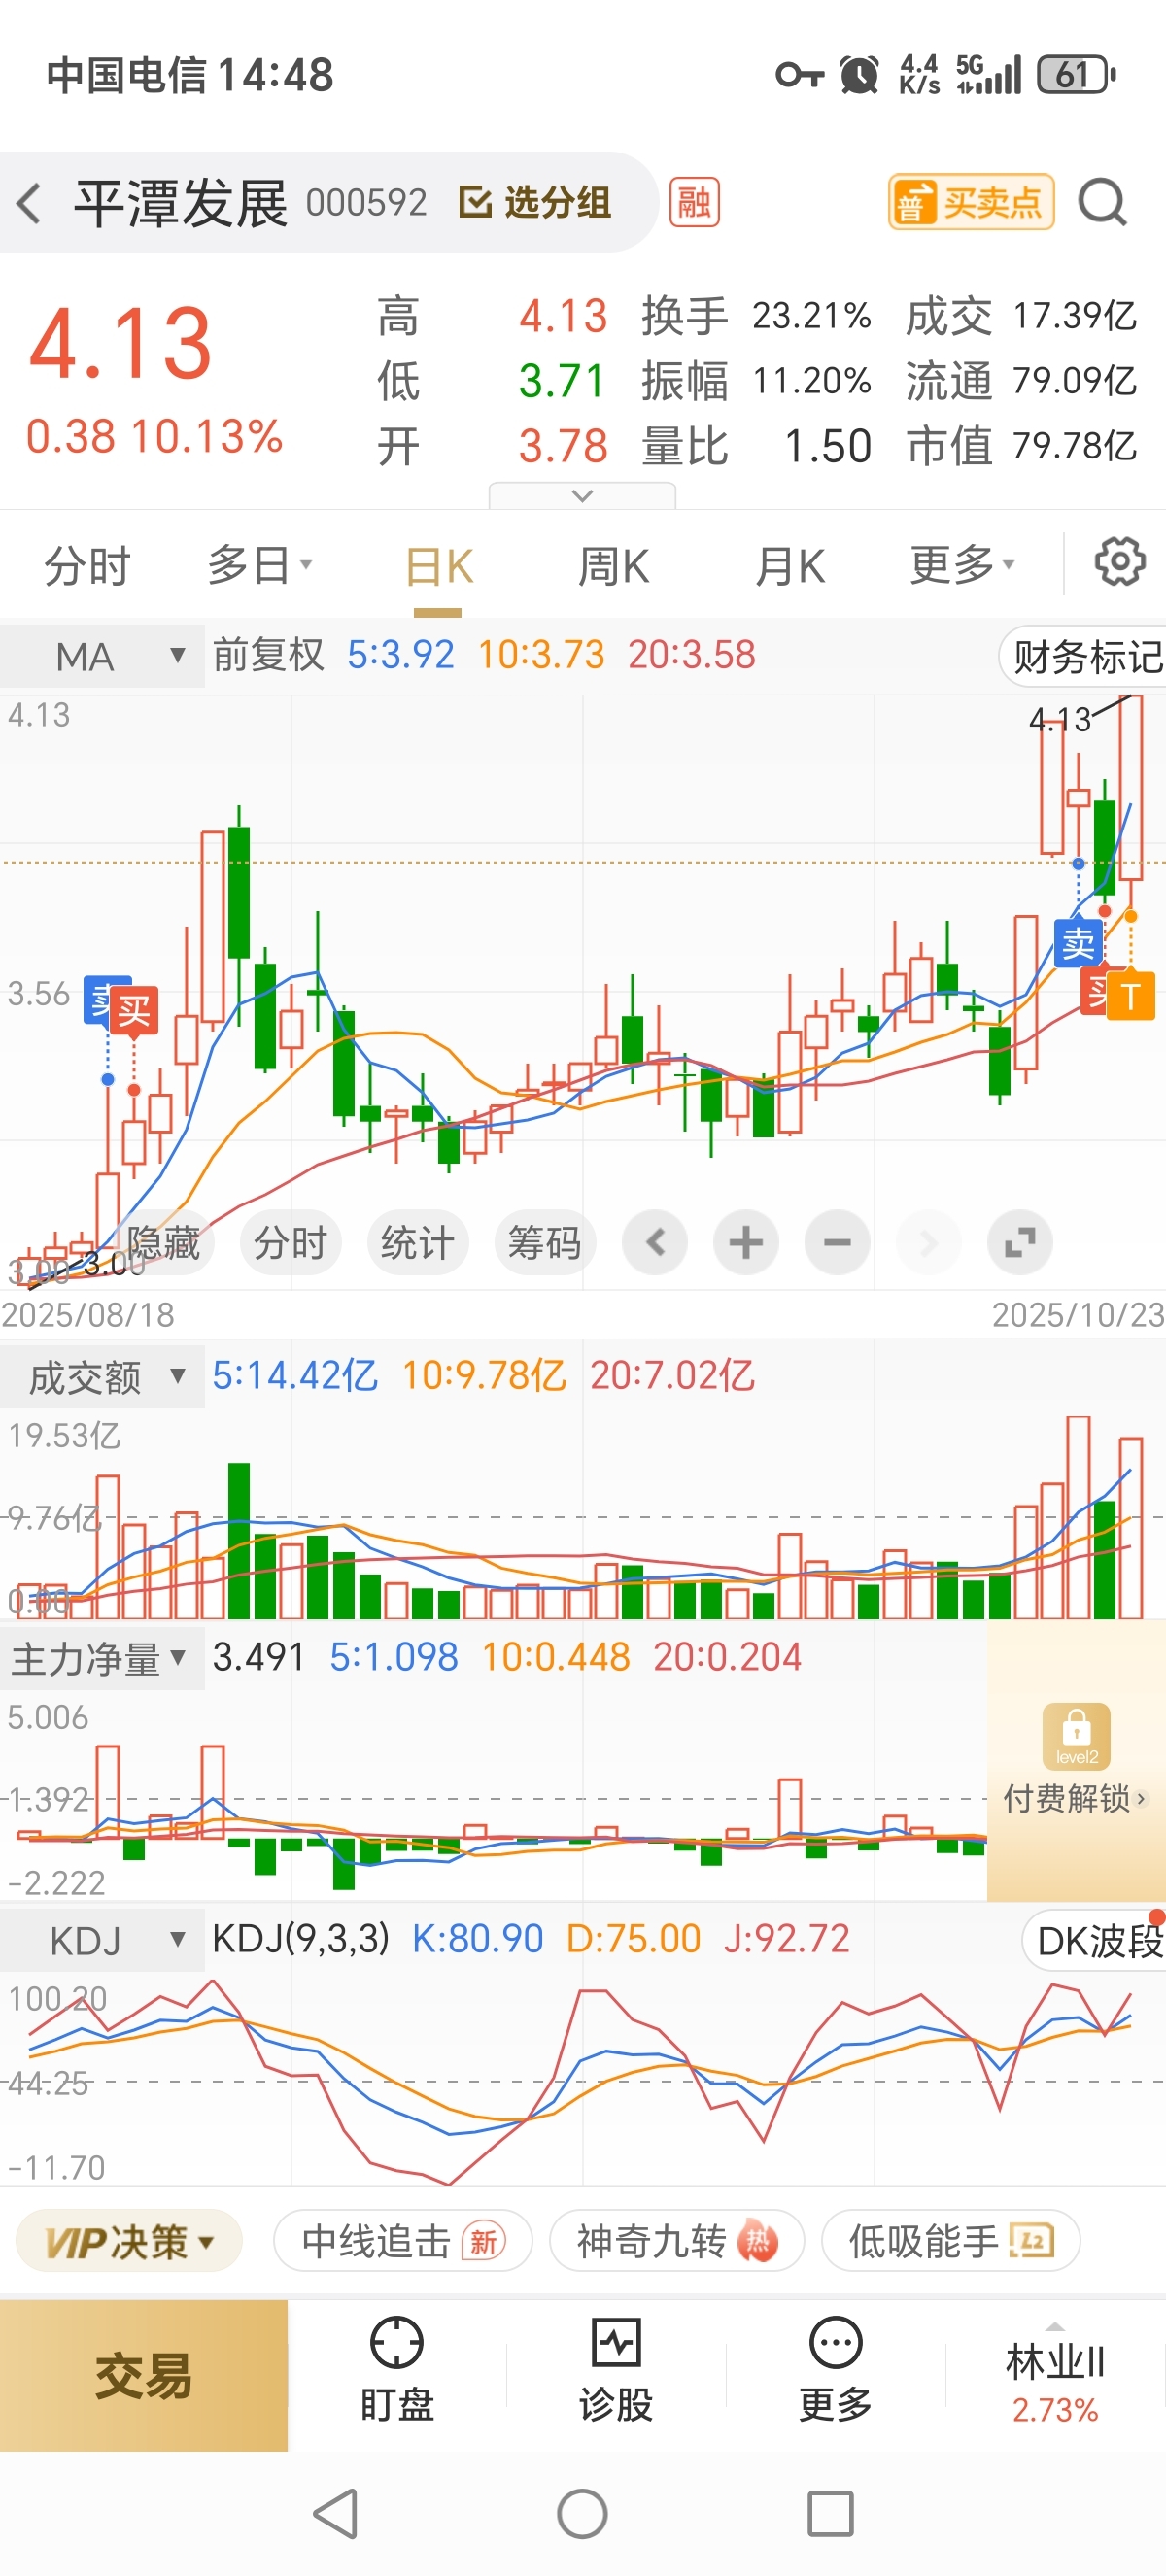Select the 日K tab
The height and width of the screenshot is (2576, 1166).
tap(438, 566)
